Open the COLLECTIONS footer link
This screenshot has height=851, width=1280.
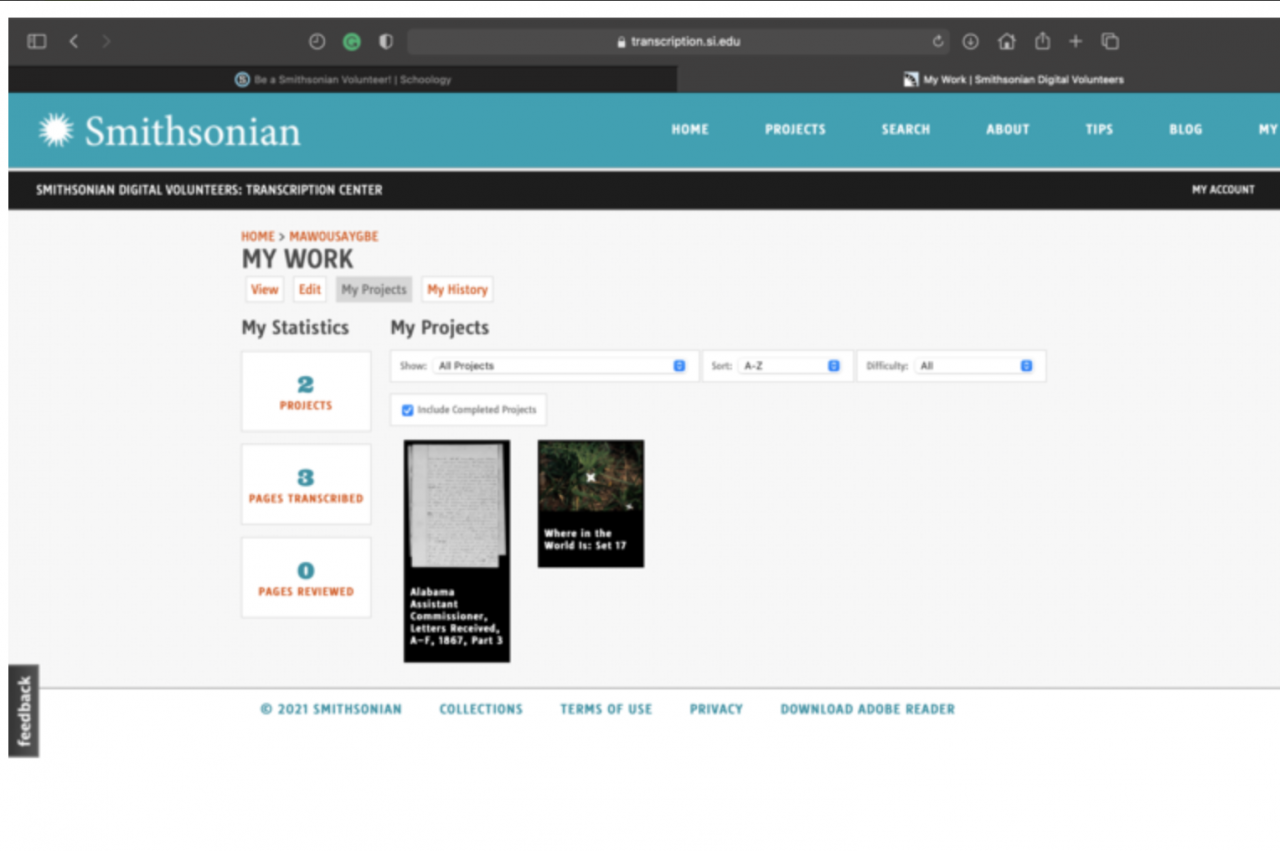[x=481, y=709]
